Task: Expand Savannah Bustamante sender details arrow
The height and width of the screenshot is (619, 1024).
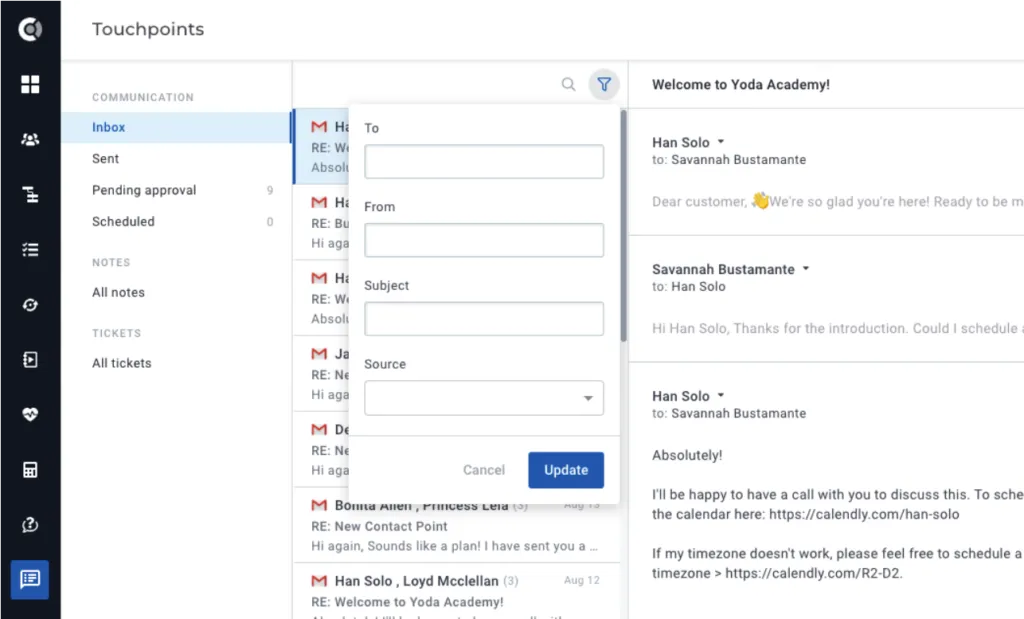Action: (x=806, y=268)
